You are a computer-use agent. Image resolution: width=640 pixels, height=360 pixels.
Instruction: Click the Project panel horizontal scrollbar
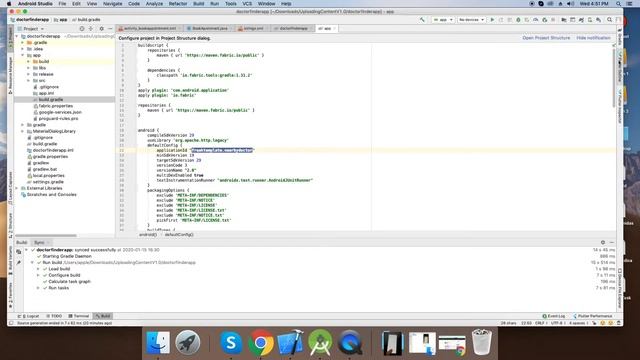(x=46, y=236)
